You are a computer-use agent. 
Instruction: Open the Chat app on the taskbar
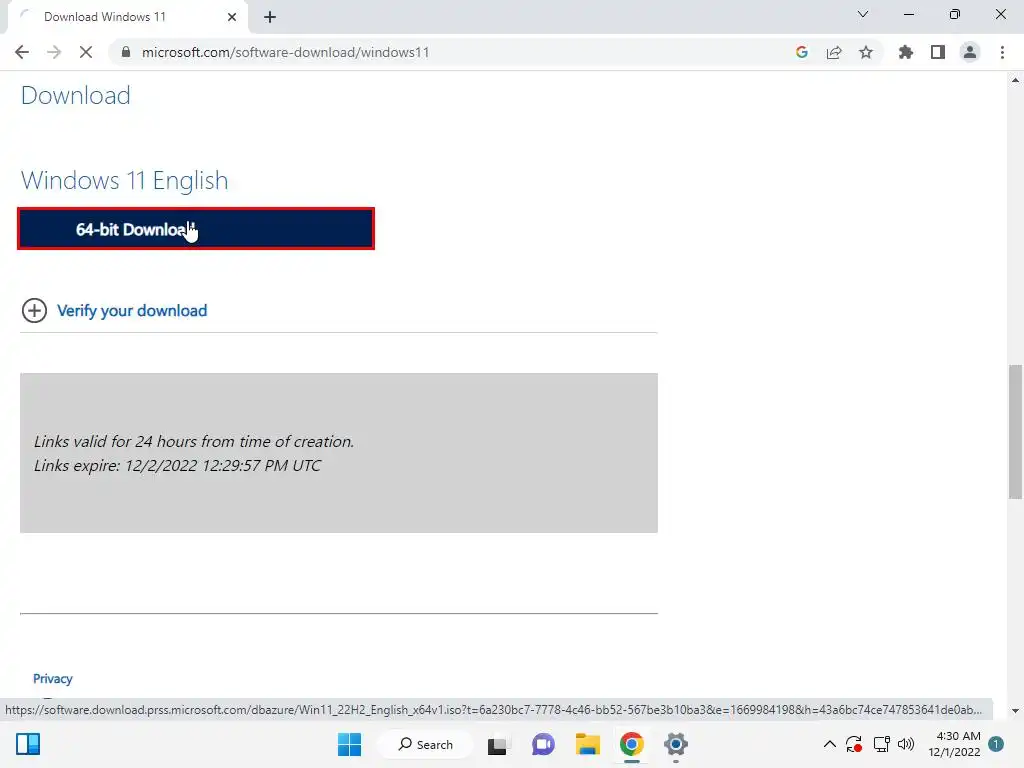coord(543,744)
